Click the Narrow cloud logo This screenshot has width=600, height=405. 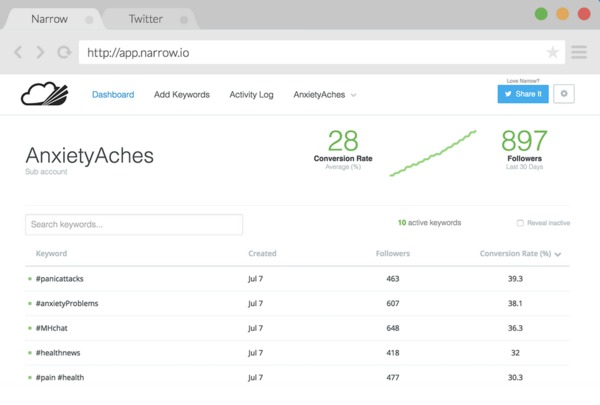pos(44,93)
